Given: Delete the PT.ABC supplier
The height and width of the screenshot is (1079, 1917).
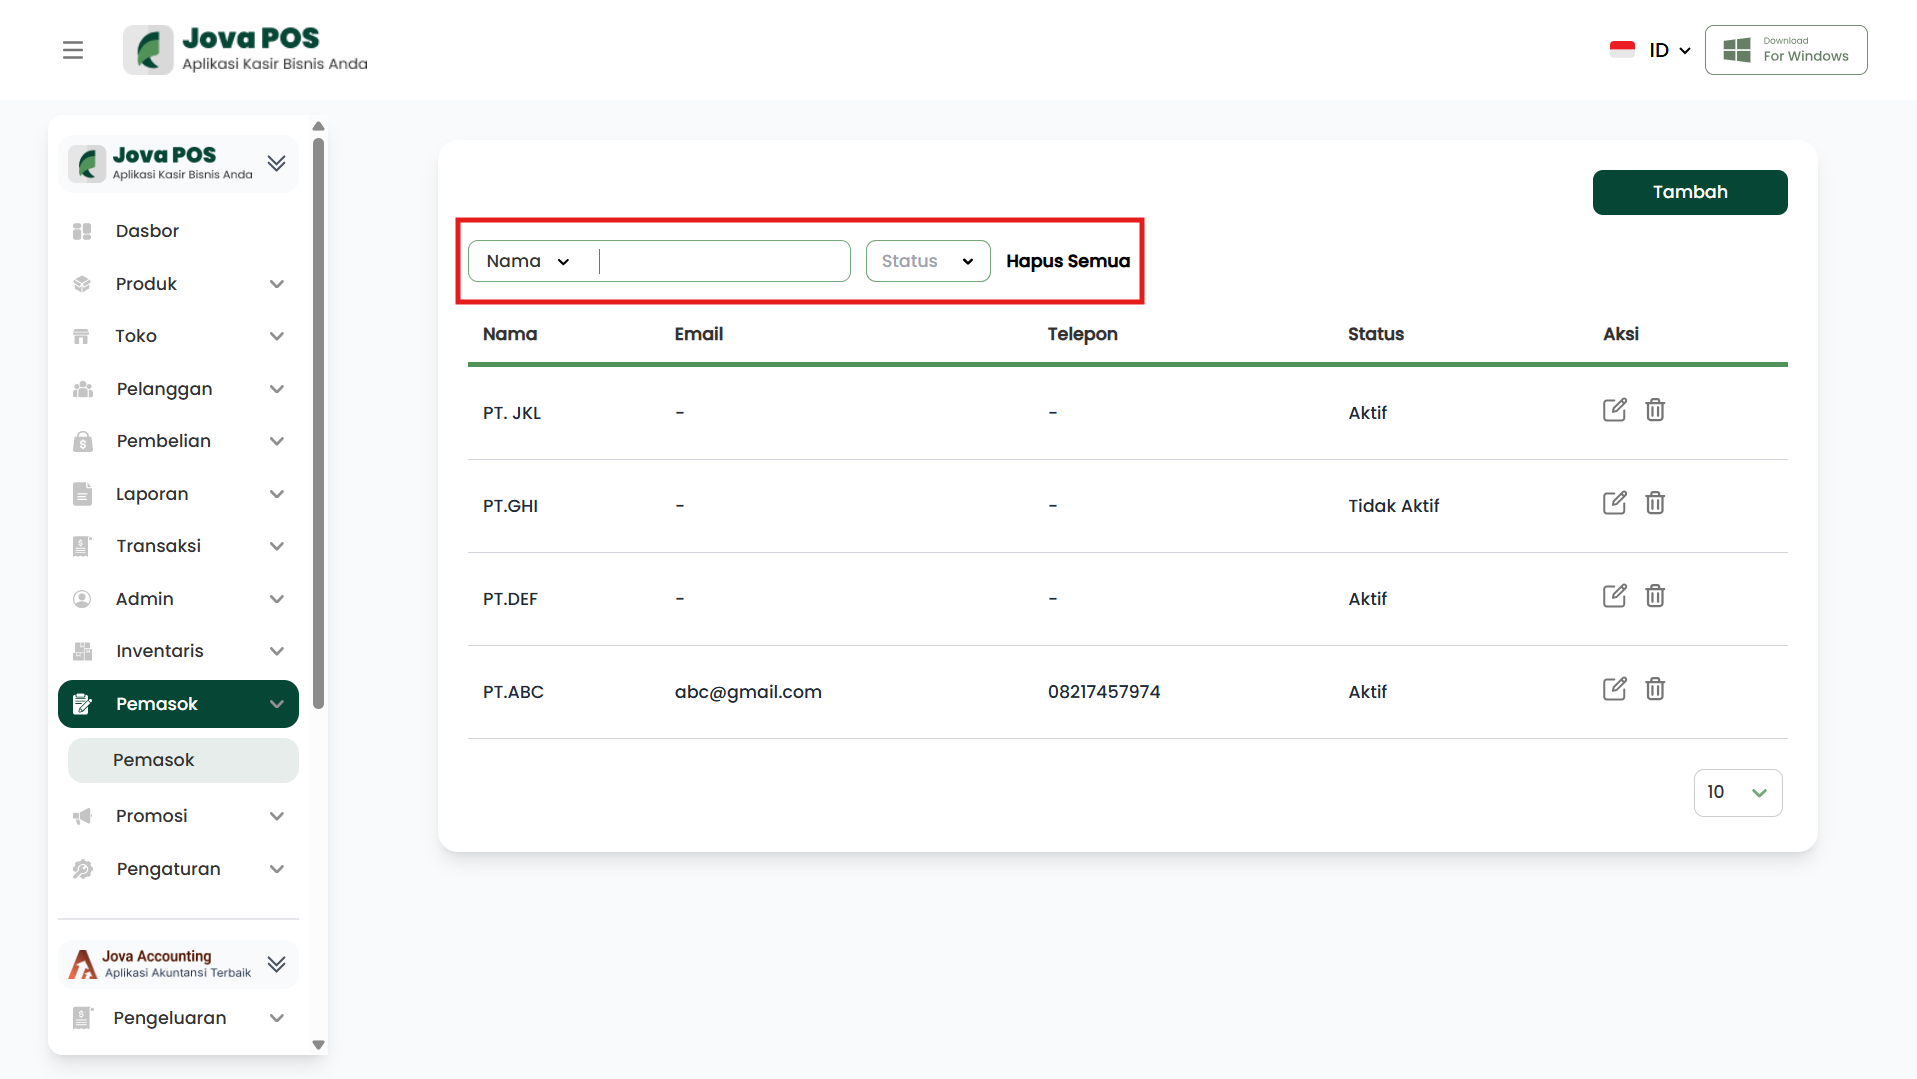Looking at the screenshot, I should tap(1655, 689).
